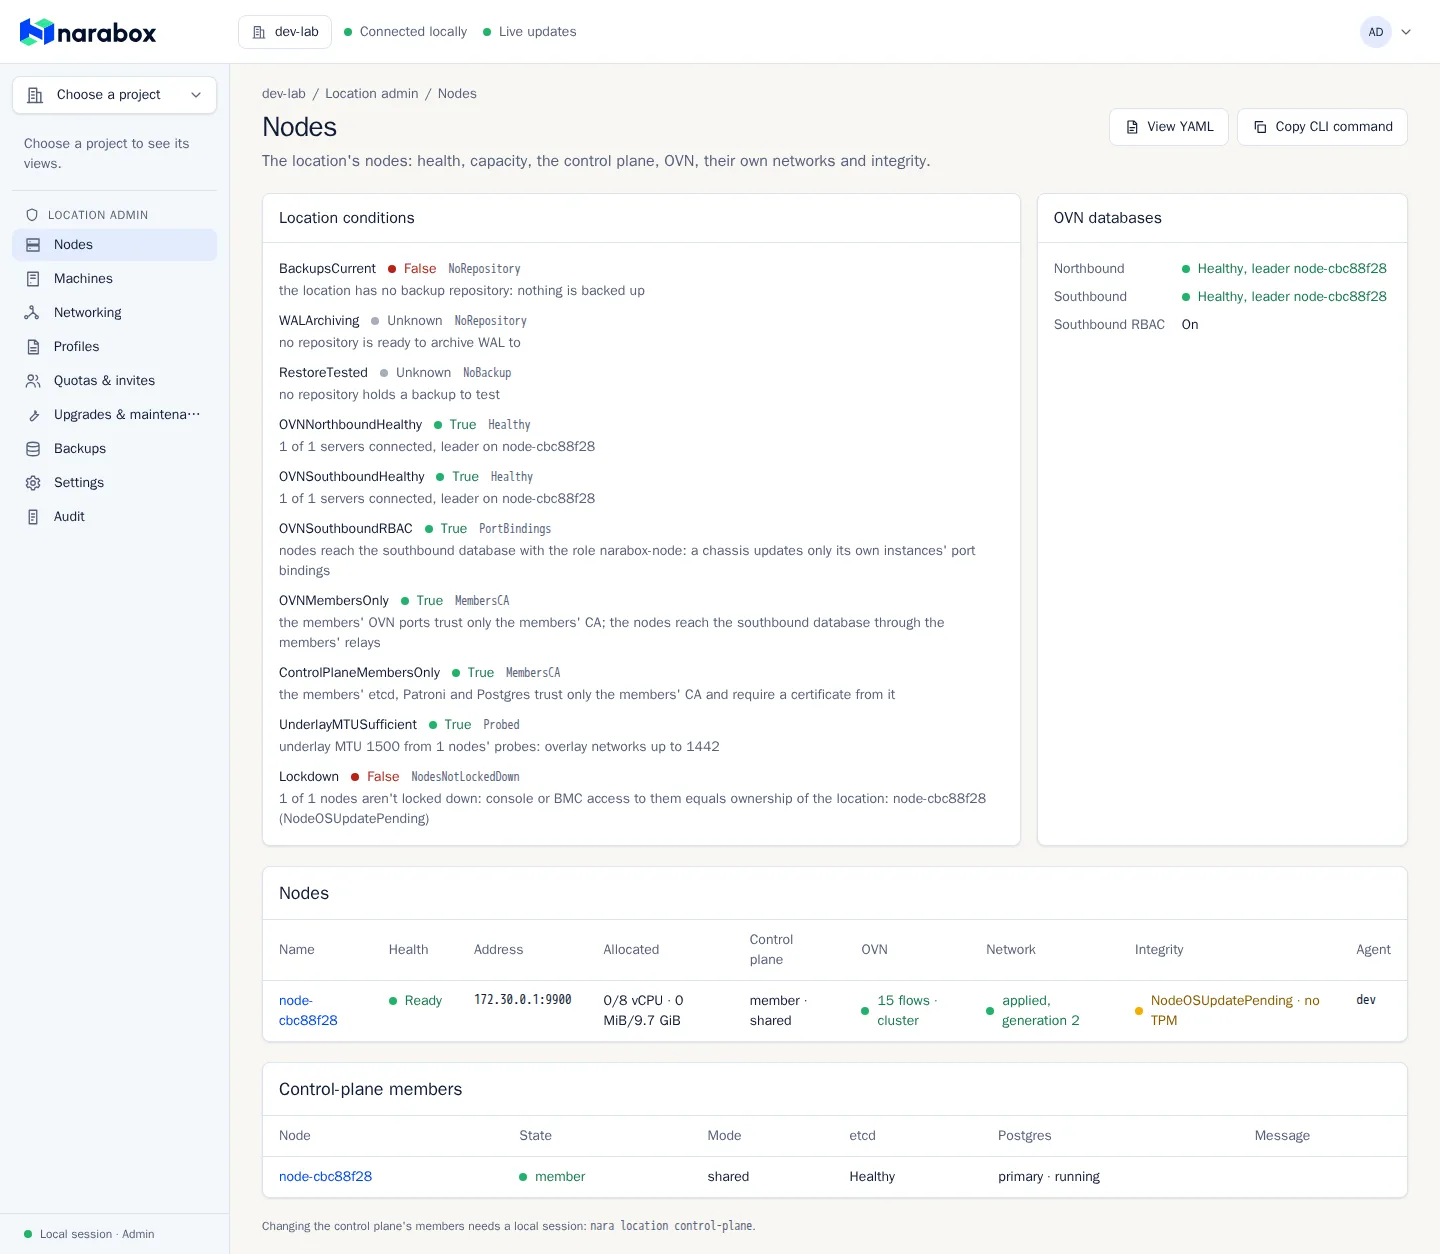Click the AD user avatar
Viewport: 1440px width, 1254px height.
(1376, 32)
